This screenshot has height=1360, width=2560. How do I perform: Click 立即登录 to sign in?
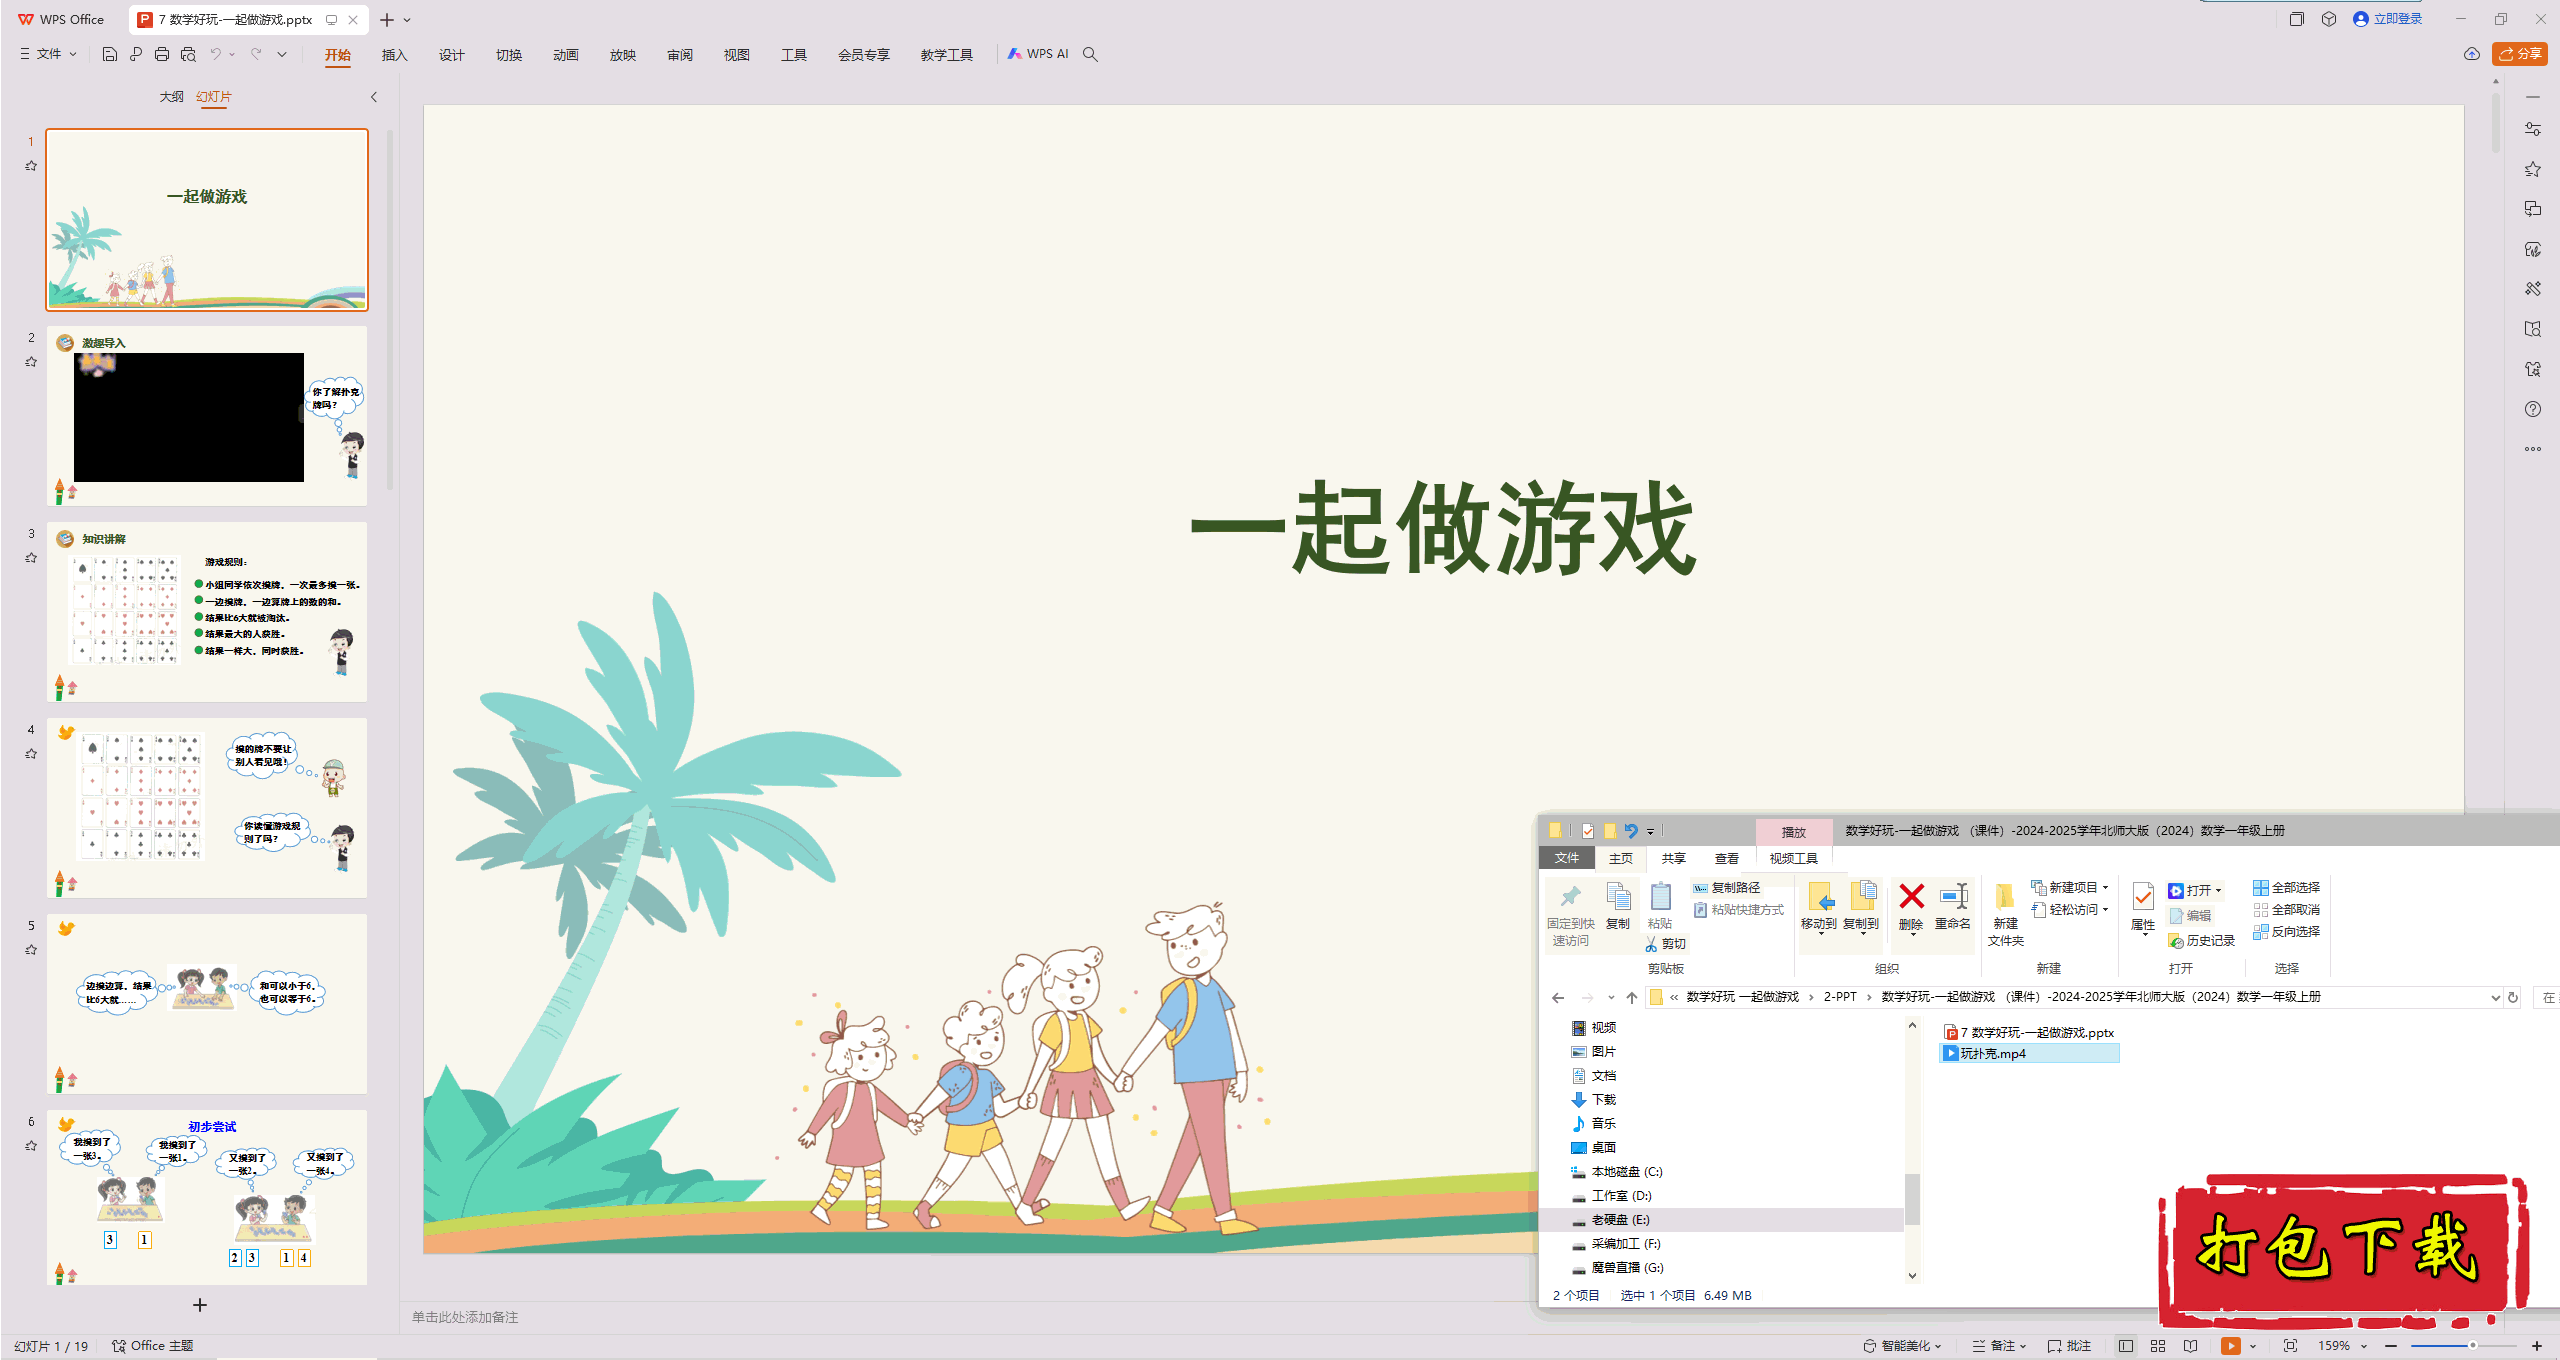click(x=2388, y=19)
